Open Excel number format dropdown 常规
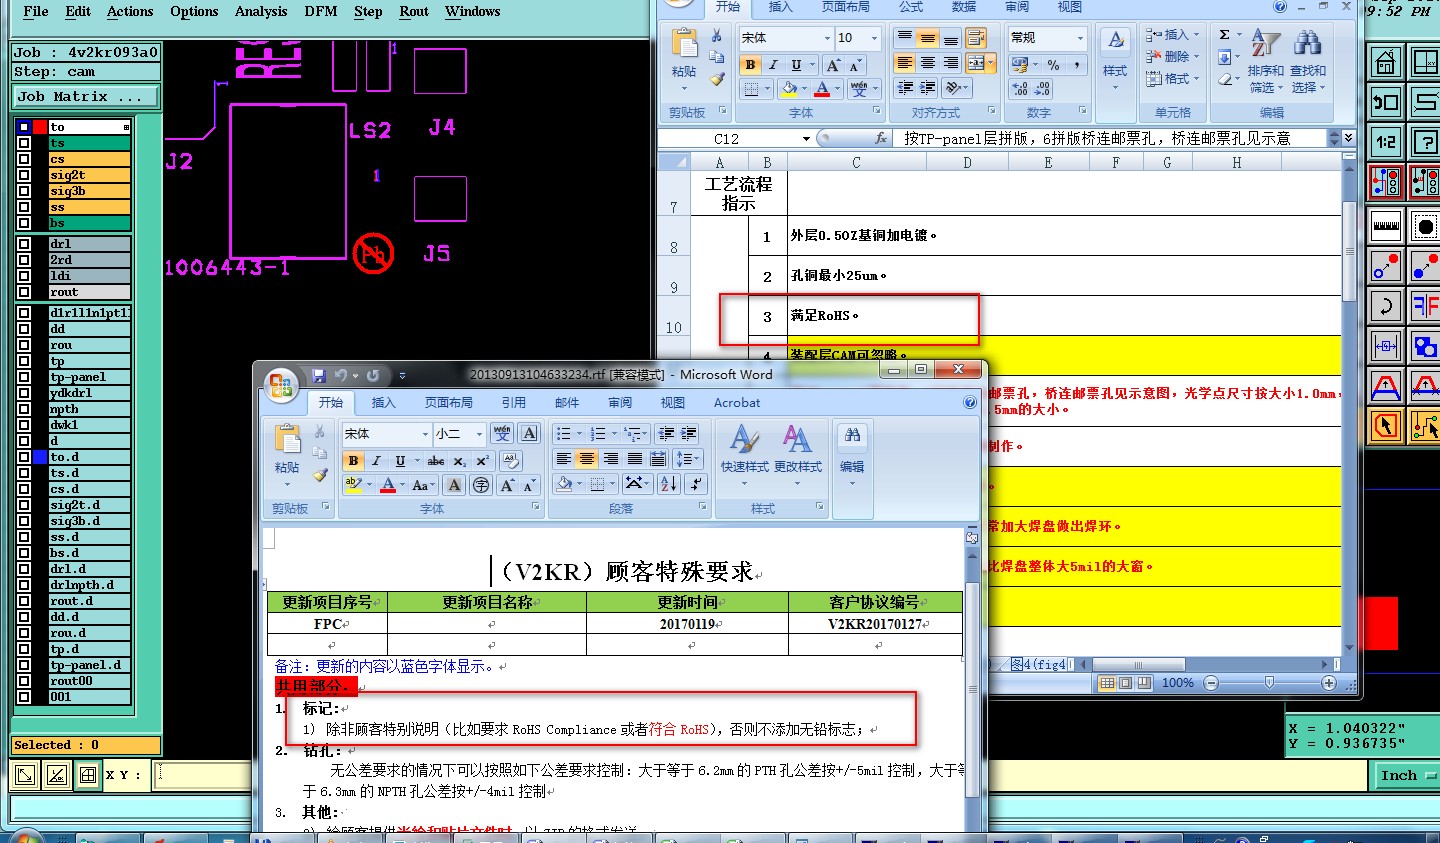 pyautogui.click(x=1080, y=38)
